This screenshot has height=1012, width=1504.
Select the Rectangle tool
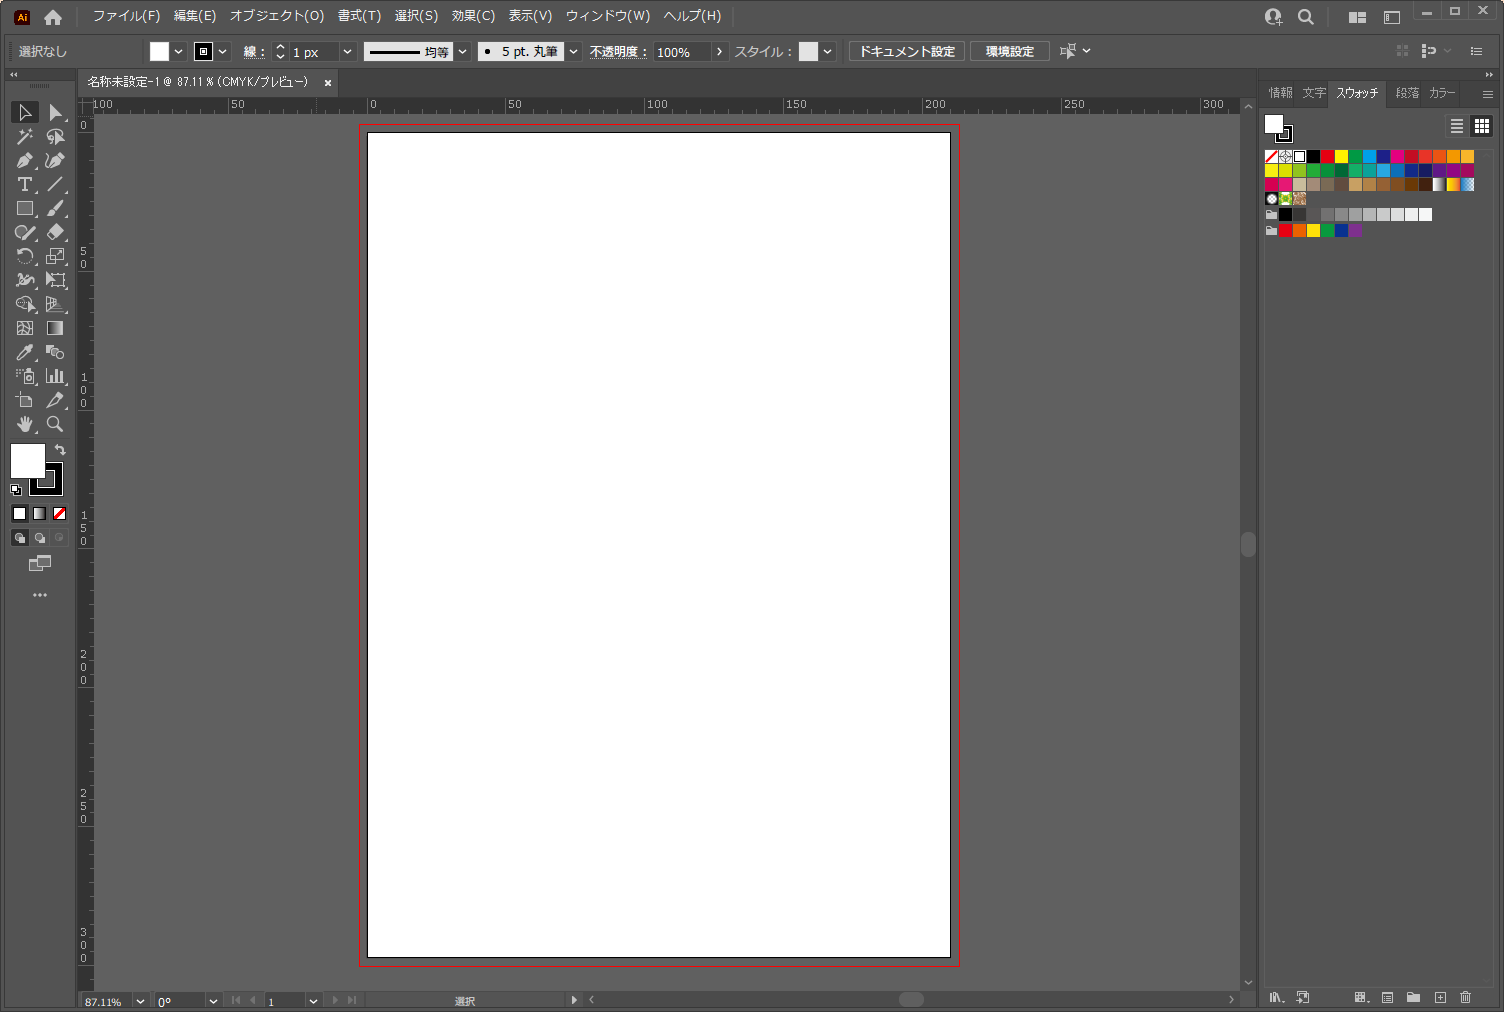25,209
